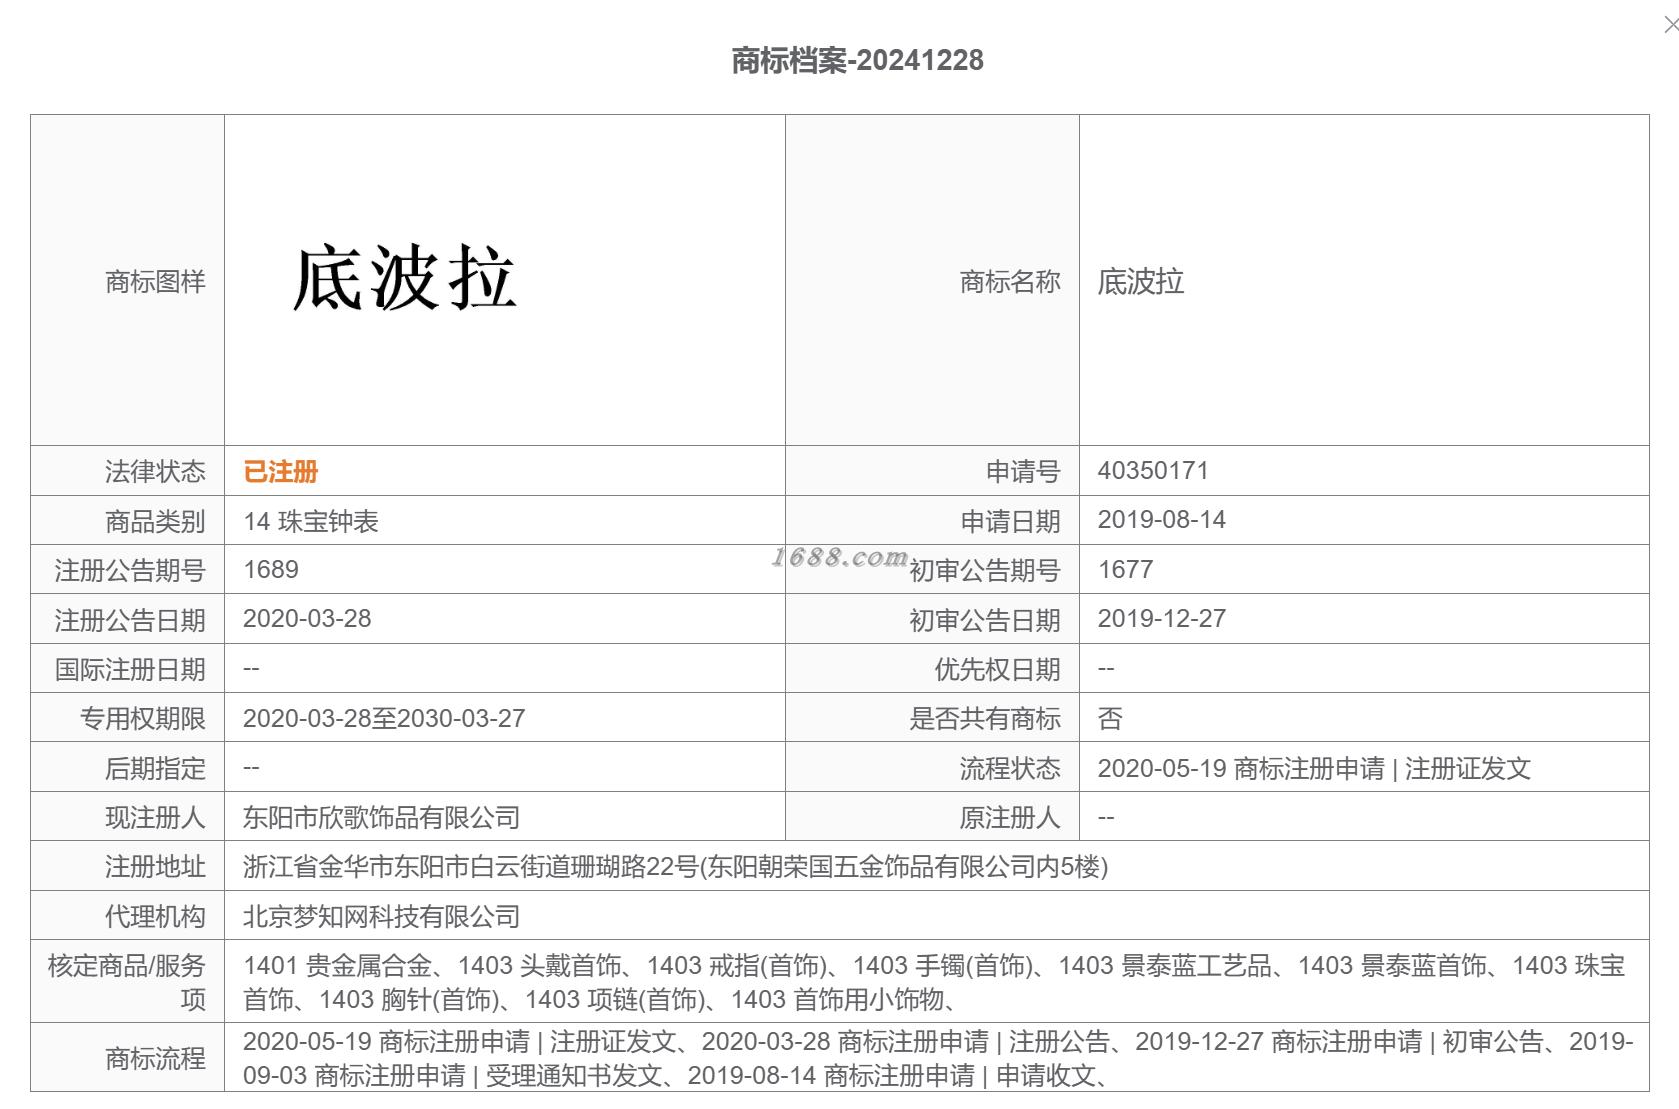This screenshot has height=1109, width=1679.
Task: Click the 注册公告期号 label
Action: 130,570
